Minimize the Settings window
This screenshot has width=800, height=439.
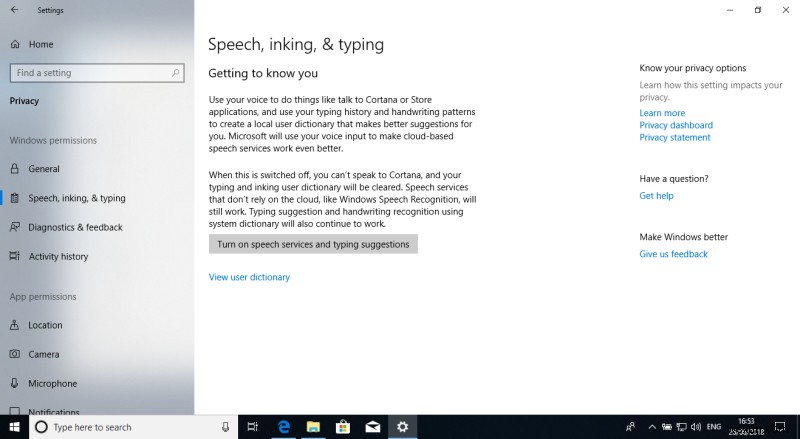point(730,10)
